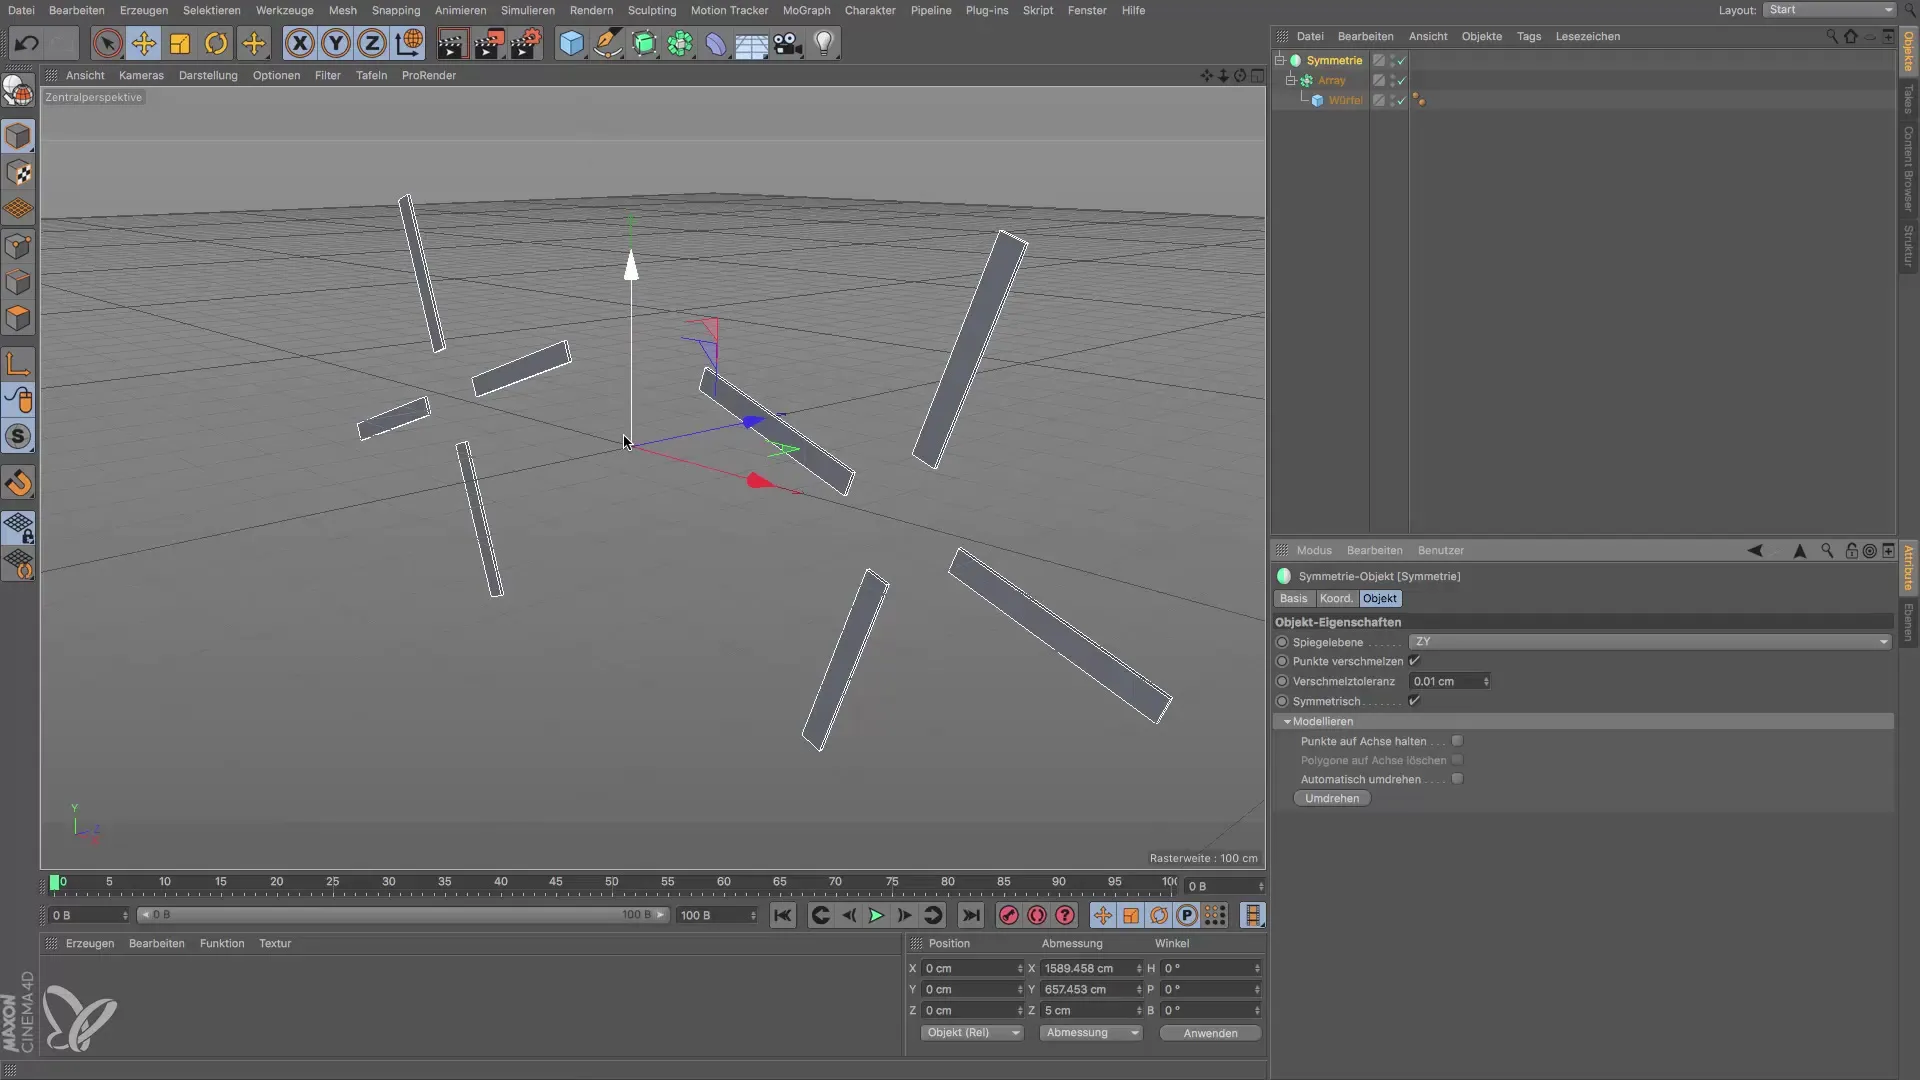Toggle Snap S icon
The image size is (1920, 1080).
pyautogui.click(x=18, y=437)
